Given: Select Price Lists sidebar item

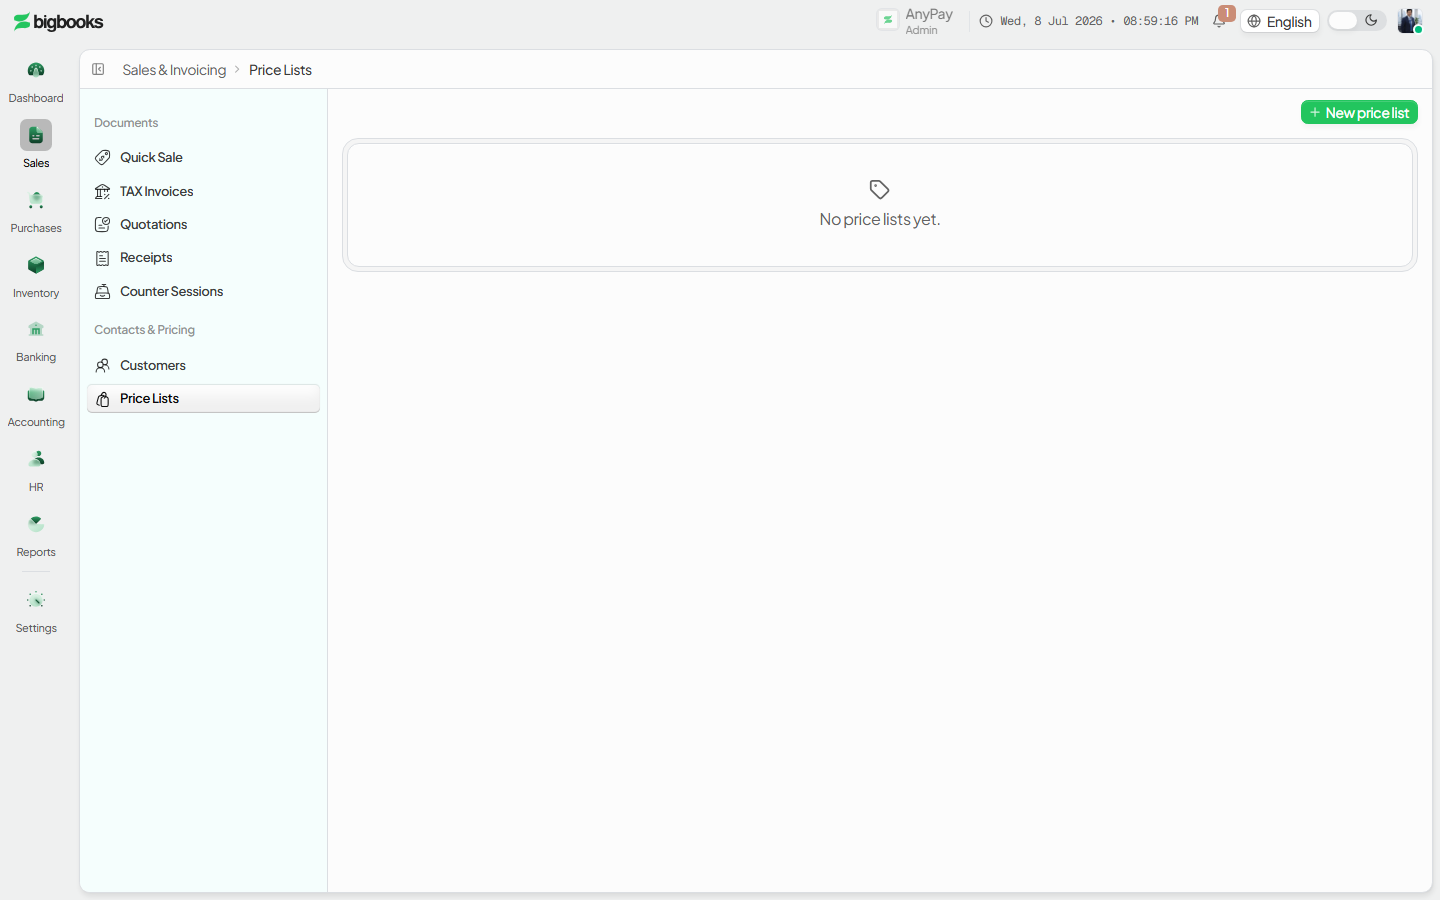Looking at the screenshot, I should point(204,398).
